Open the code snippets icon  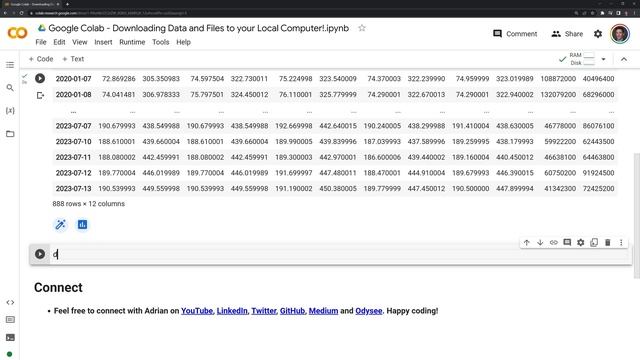point(10,302)
